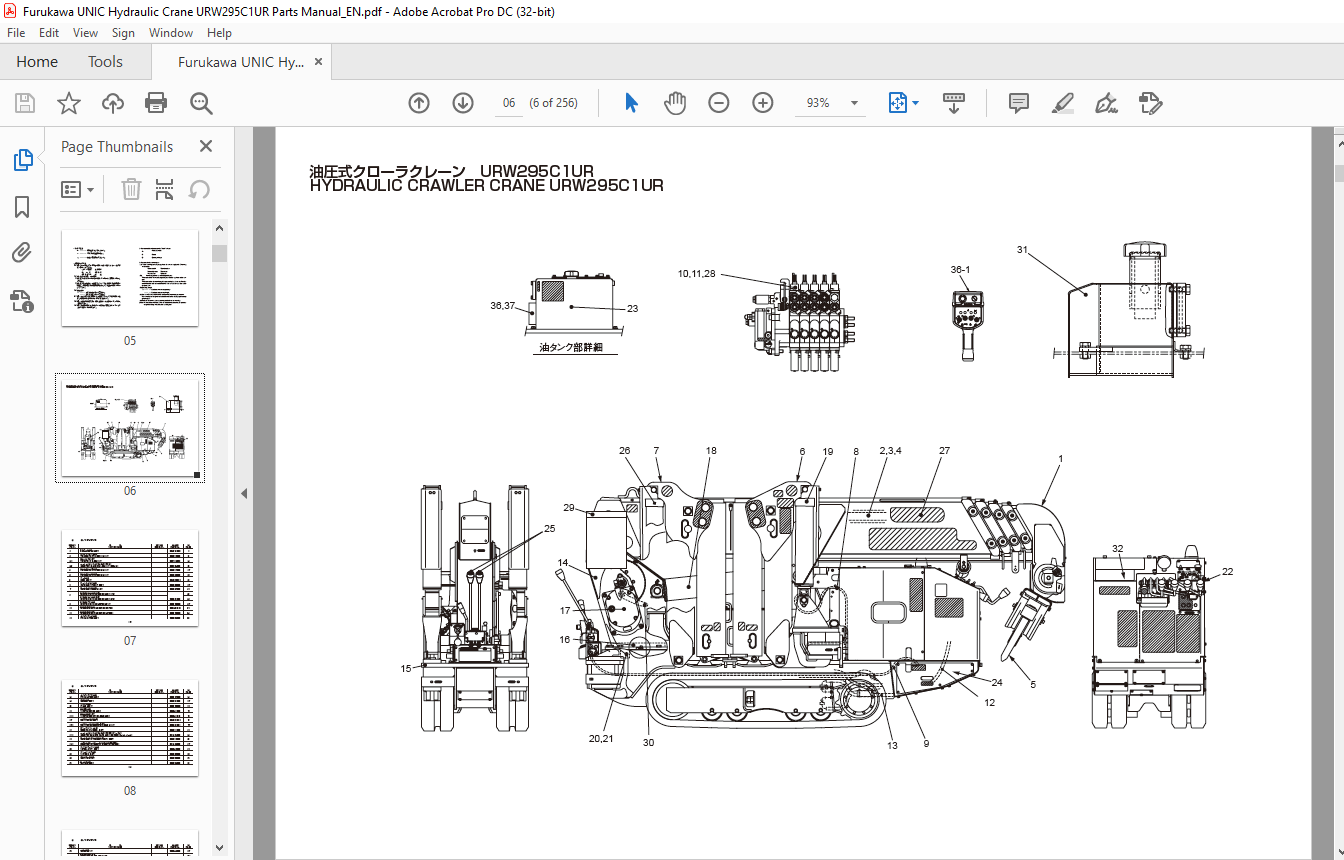Upload the file to cloud
The width and height of the screenshot is (1344, 860).
click(x=113, y=103)
